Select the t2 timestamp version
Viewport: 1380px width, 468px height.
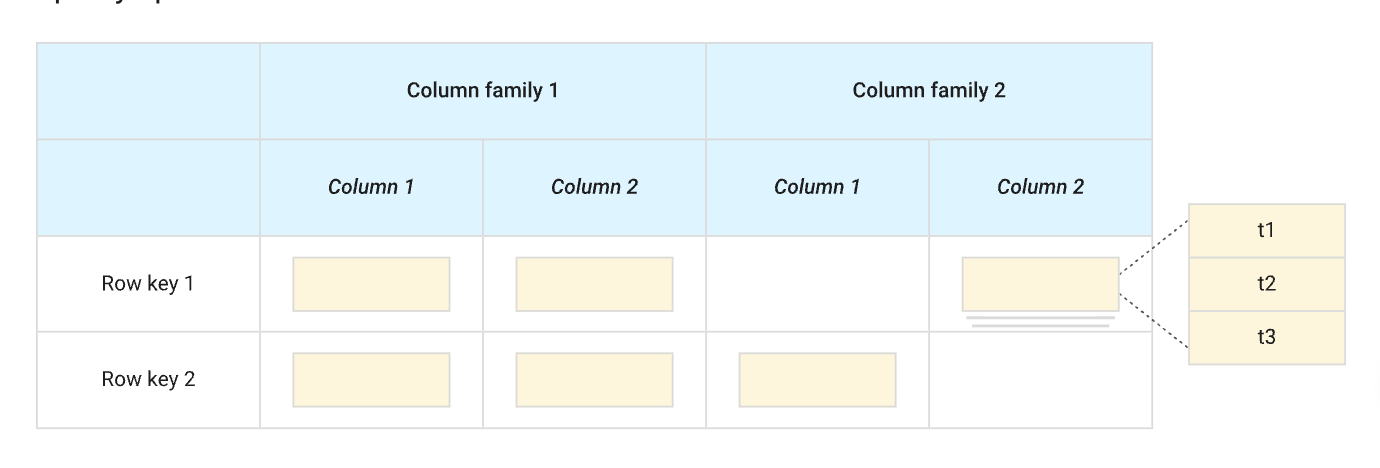coord(1266,284)
